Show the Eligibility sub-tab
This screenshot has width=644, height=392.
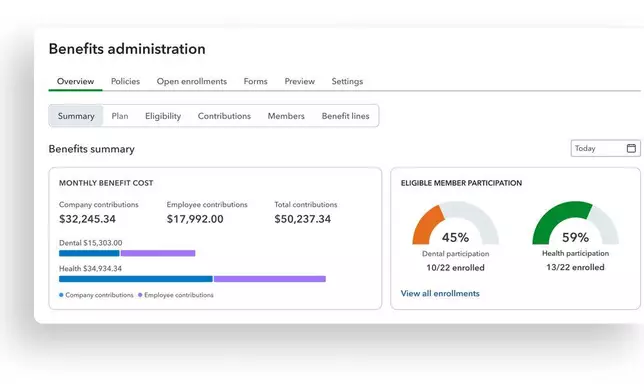[x=163, y=116]
